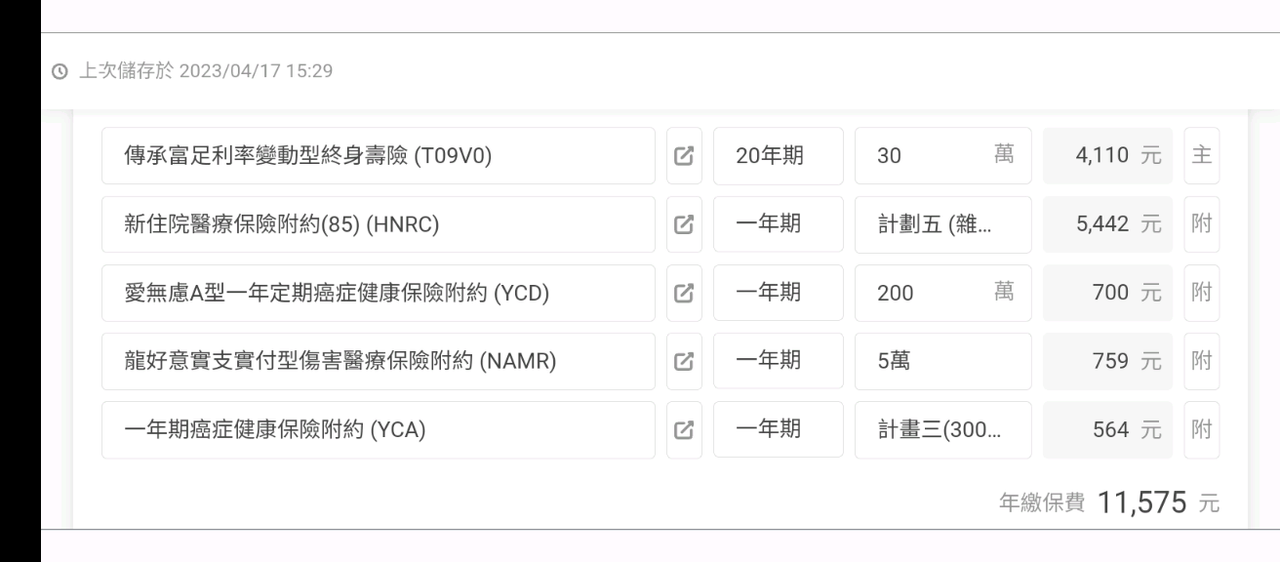The width and height of the screenshot is (1280, 562).
Task: Click the 附 rider badge on YCA row
Action: 1201,430
